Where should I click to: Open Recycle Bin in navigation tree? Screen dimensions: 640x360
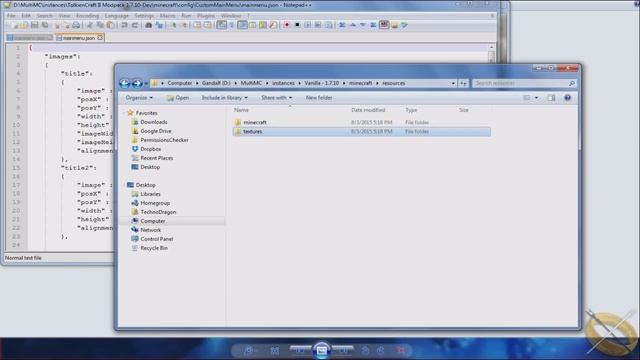(154, 248)
